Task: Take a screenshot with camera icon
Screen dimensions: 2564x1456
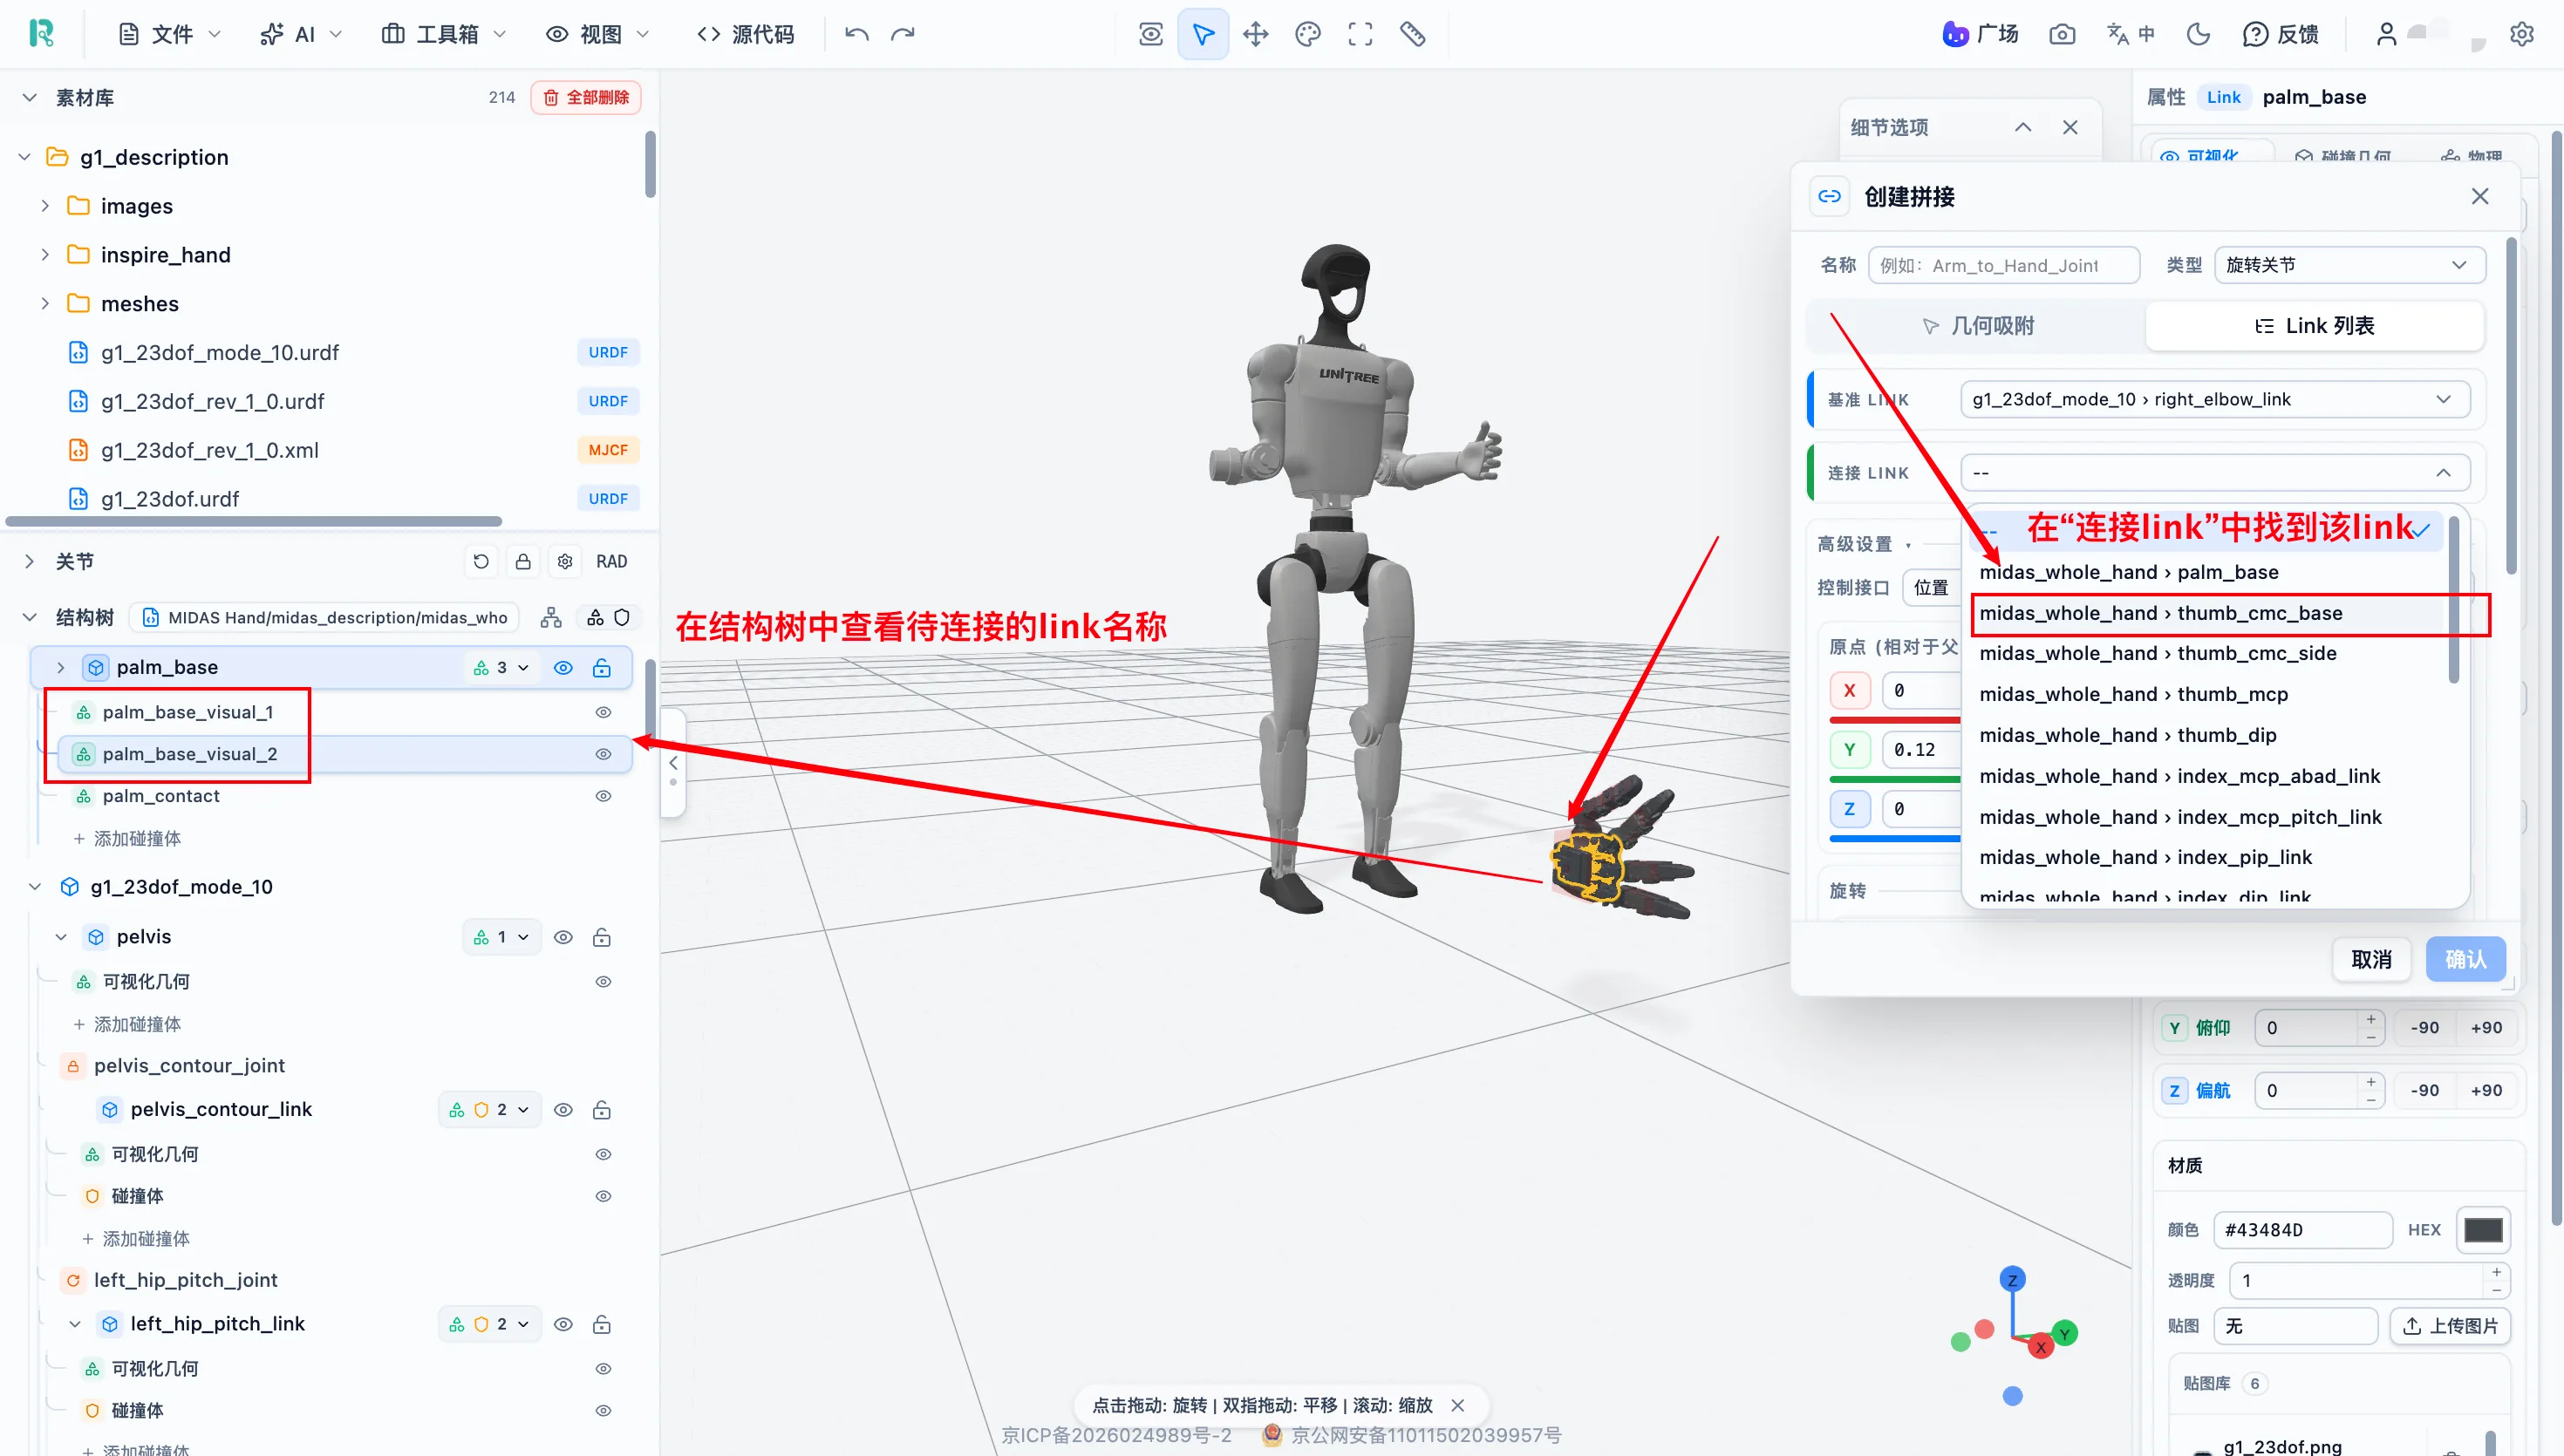Action: coord(2062,34)
